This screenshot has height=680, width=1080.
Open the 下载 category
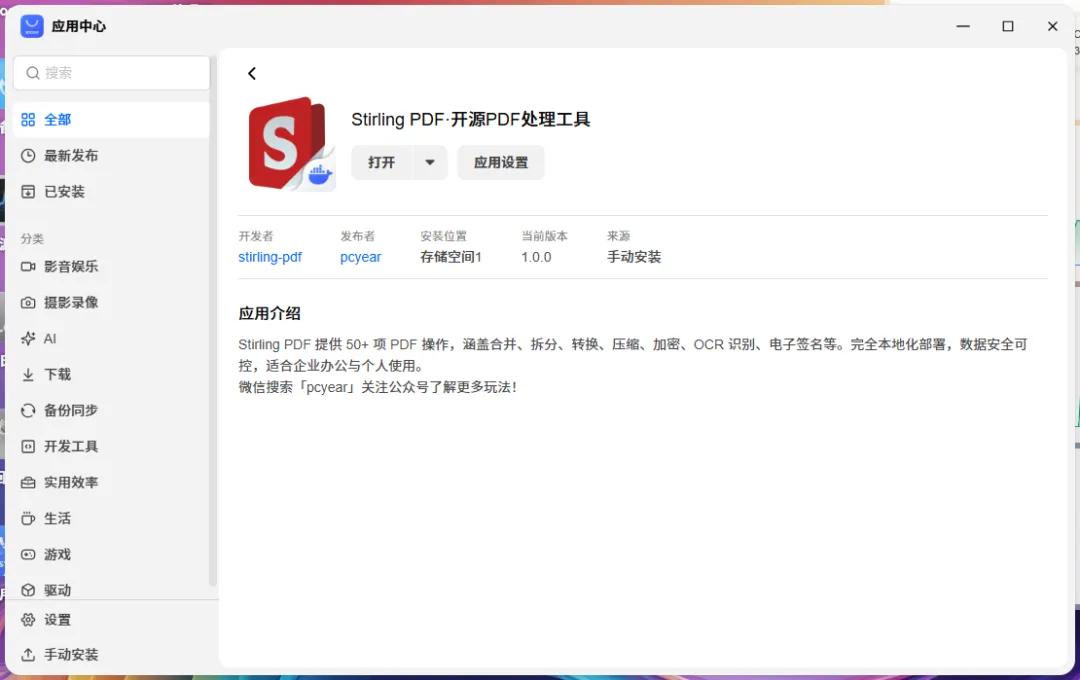tap(58, 374)
